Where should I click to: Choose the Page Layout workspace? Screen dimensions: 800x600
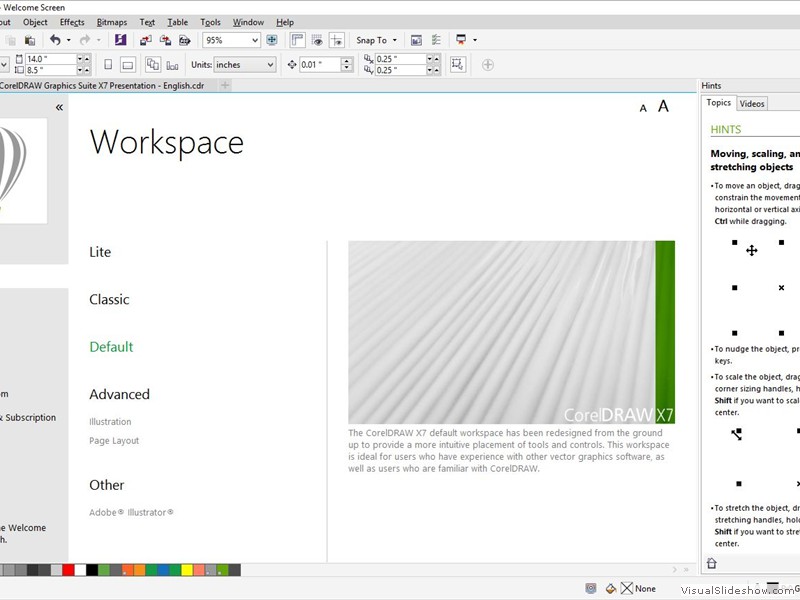(x=114, y=441)
